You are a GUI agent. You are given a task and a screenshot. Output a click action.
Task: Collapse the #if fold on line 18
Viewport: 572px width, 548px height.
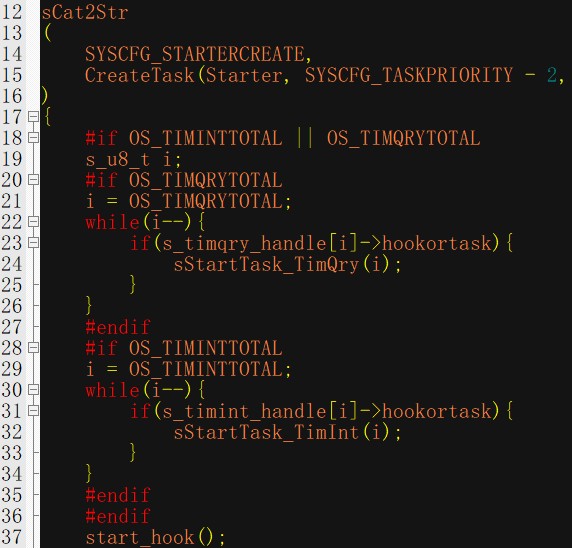[33, 138]
